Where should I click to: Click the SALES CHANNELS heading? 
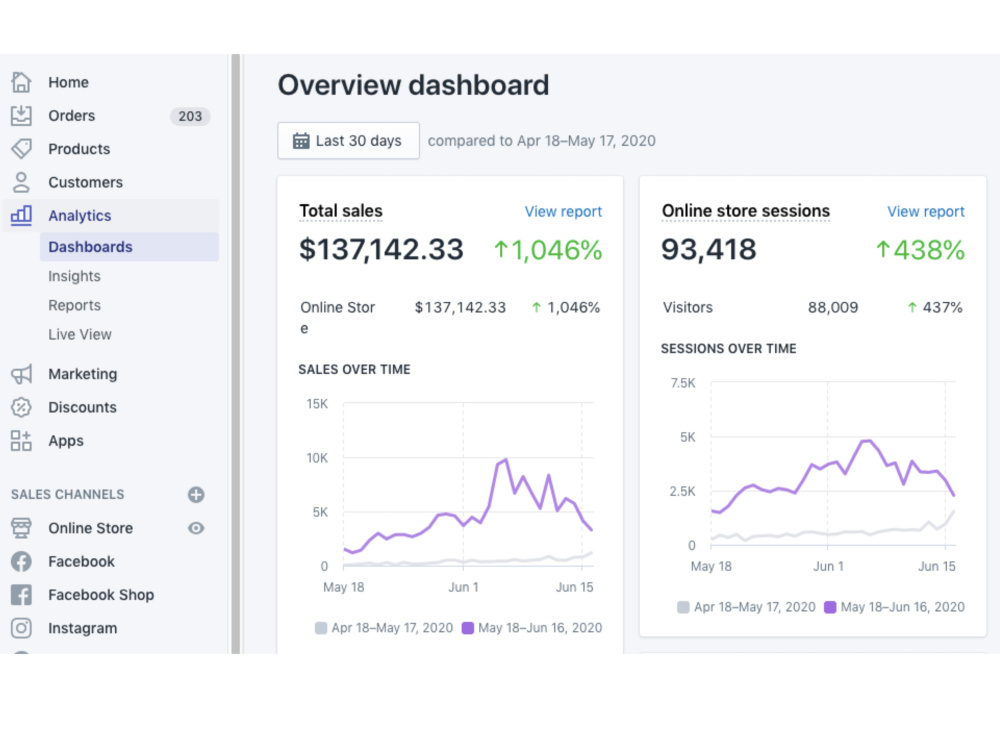tap(68, 495)
